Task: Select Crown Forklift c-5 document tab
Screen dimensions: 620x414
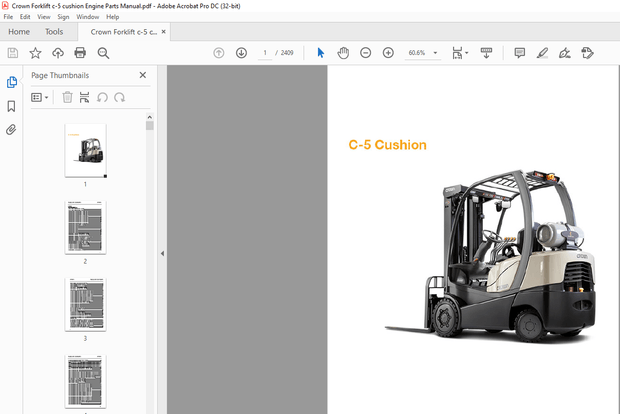Action: click(123, 32)
